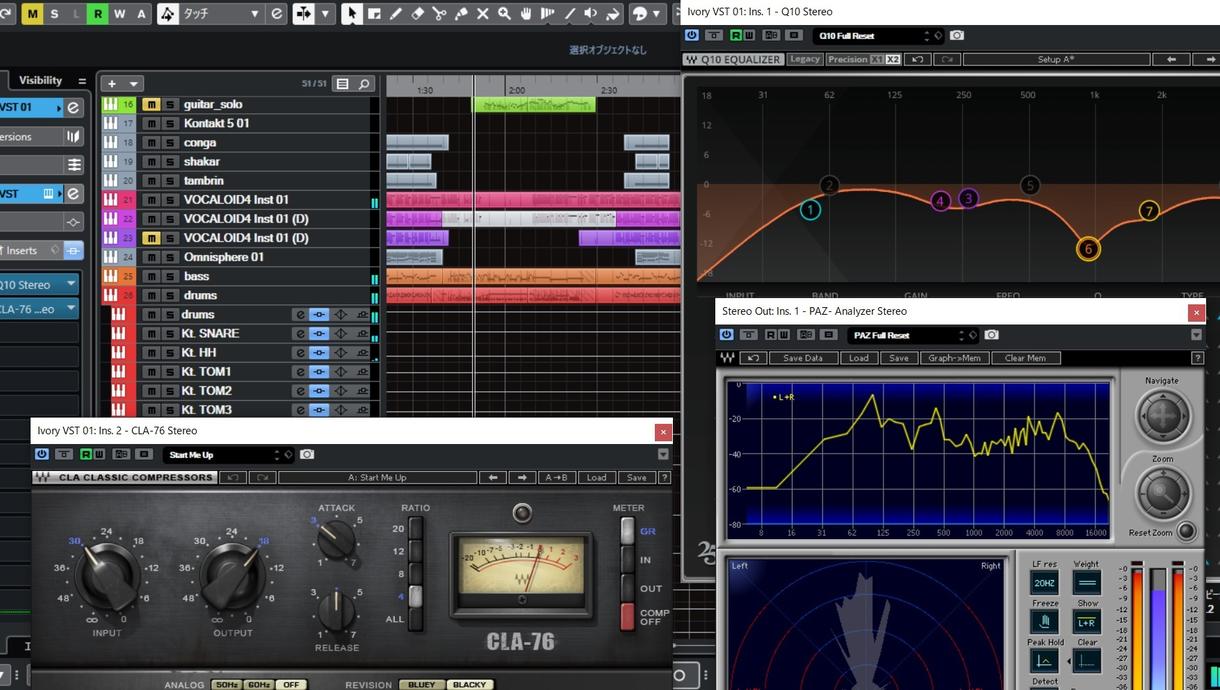The width and height of the screenshot is (1220, 690).
Task: Click previous preset arrow in CLA-76
Action: tap(492, 478)
